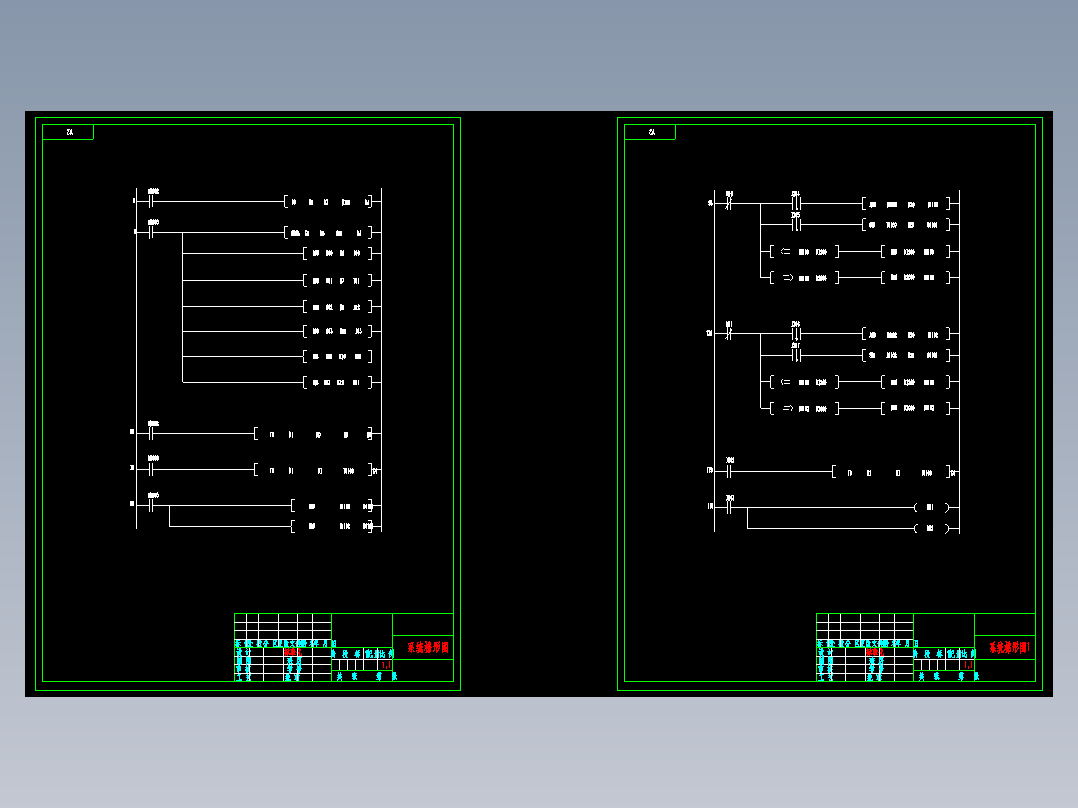Click the sheet-size tag box atop left sheet
Viewport: 1078px width, 808px height.
[x=68, y=132]
